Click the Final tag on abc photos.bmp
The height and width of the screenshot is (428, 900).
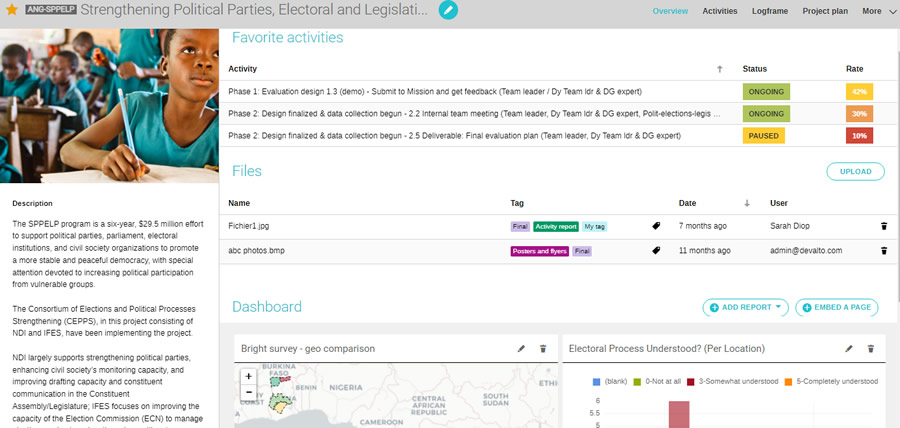point(581,251)
